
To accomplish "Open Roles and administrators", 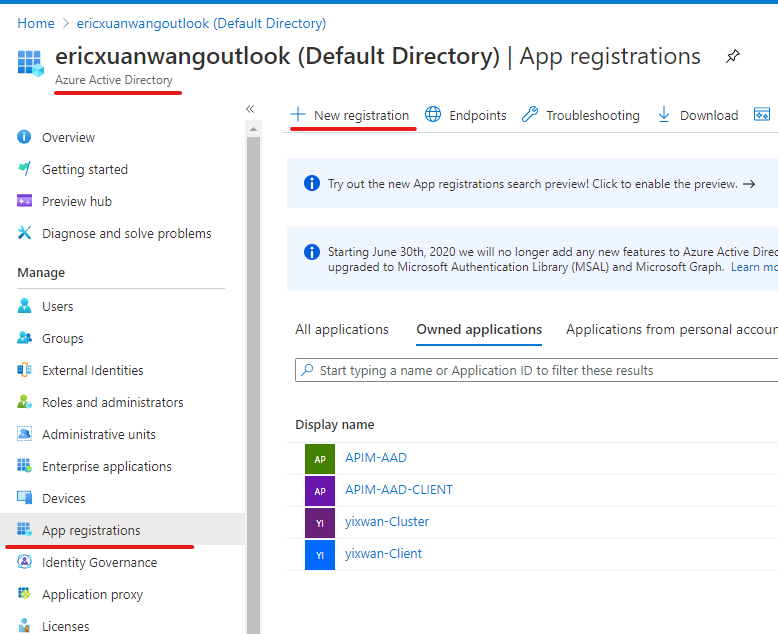I will (113, 402).
